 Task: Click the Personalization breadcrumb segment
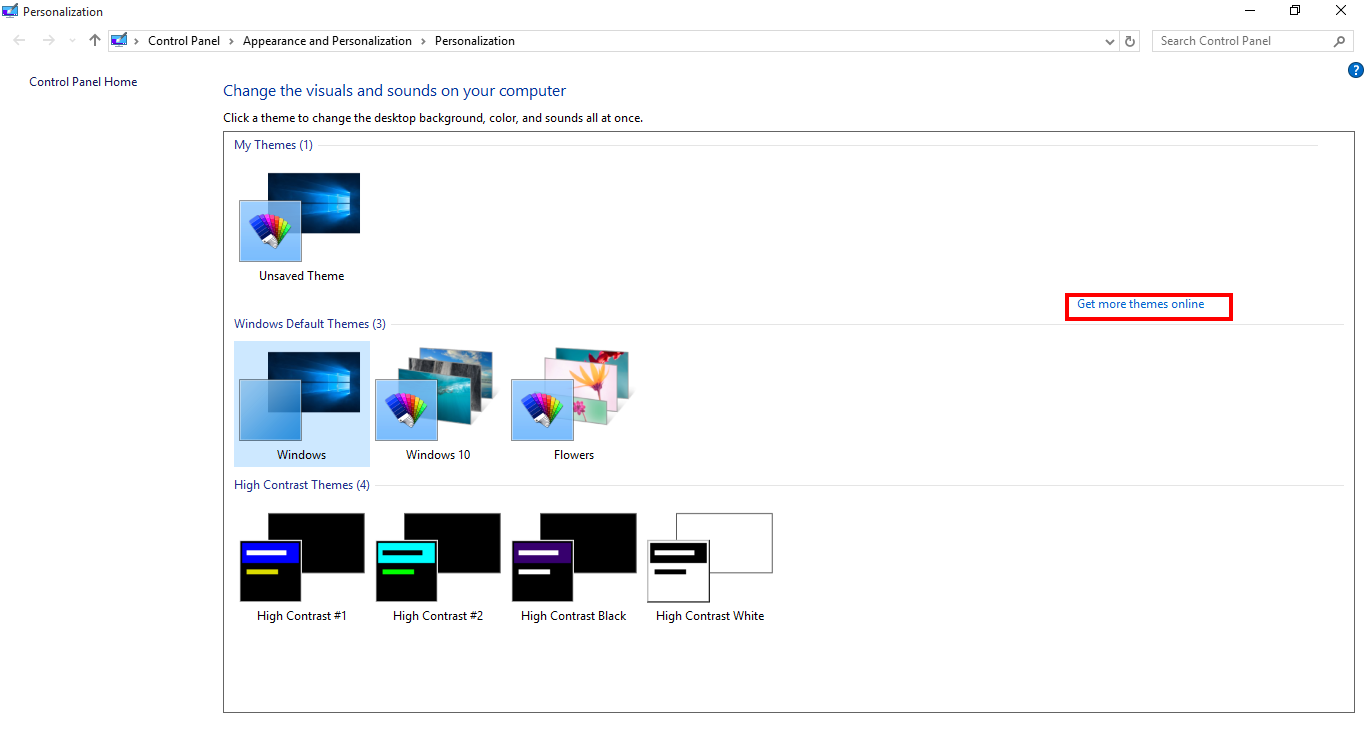coord(475,41)
